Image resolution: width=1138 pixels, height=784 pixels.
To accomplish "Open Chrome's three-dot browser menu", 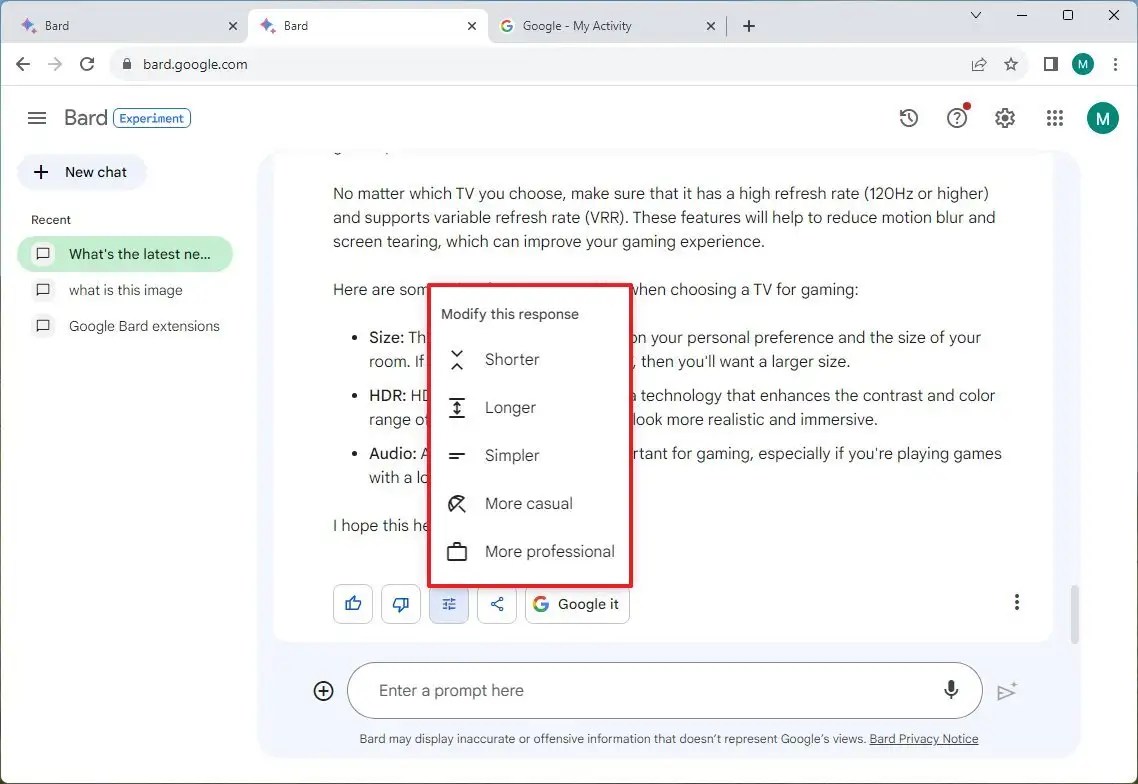I will 1116,63.
